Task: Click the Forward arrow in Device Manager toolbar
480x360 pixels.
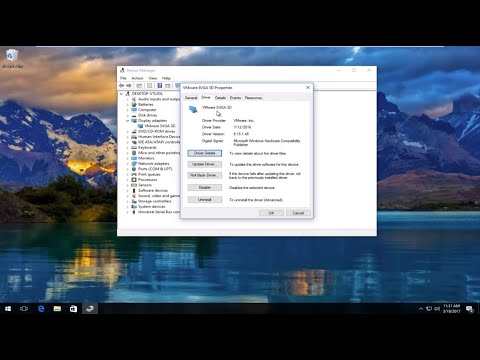Action: coord(129,86)
